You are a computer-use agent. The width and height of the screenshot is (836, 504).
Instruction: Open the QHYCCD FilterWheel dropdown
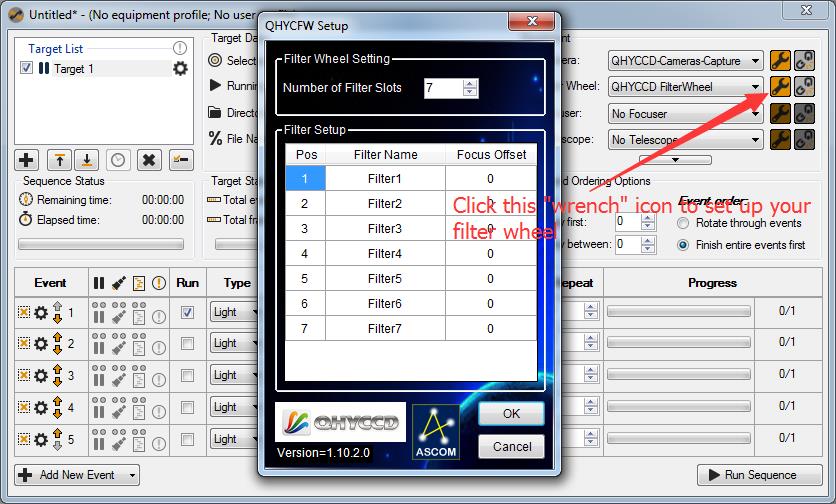[x=685, y=86]
